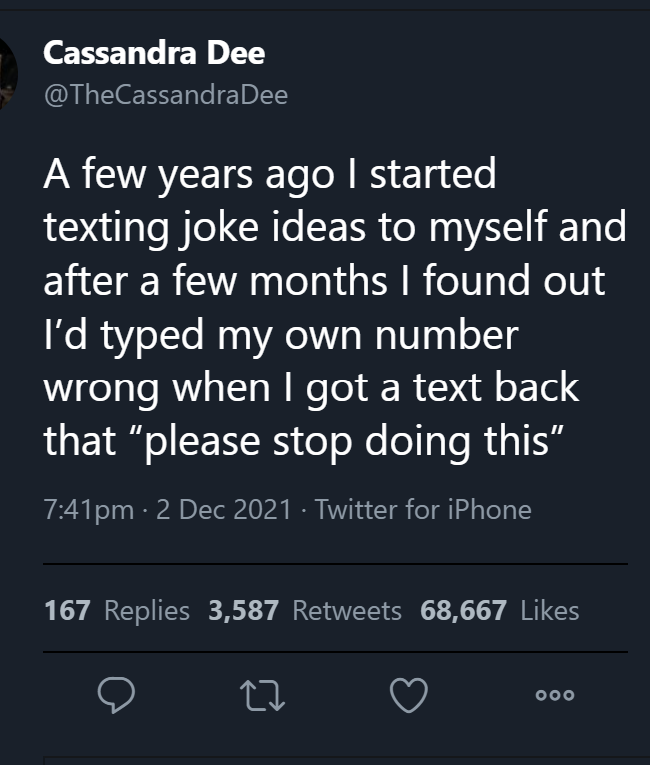Retweet this post using the arrows icon
The width and height of the screenshot is (650, 765).
click(x=264, y=694)
